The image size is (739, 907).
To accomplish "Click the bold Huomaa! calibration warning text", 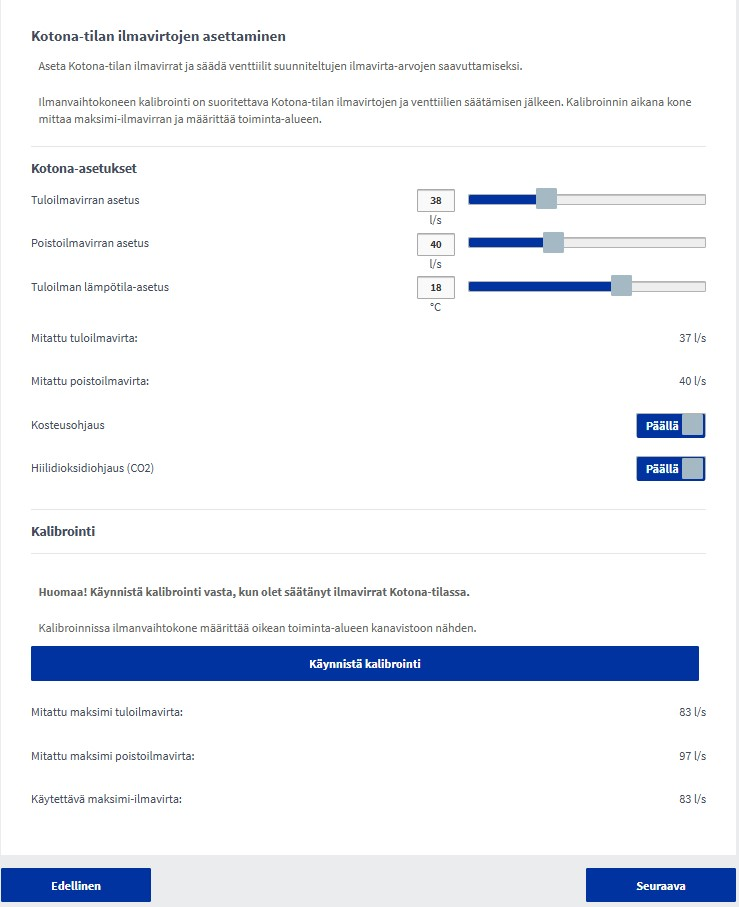I will [x=254, y=592].
